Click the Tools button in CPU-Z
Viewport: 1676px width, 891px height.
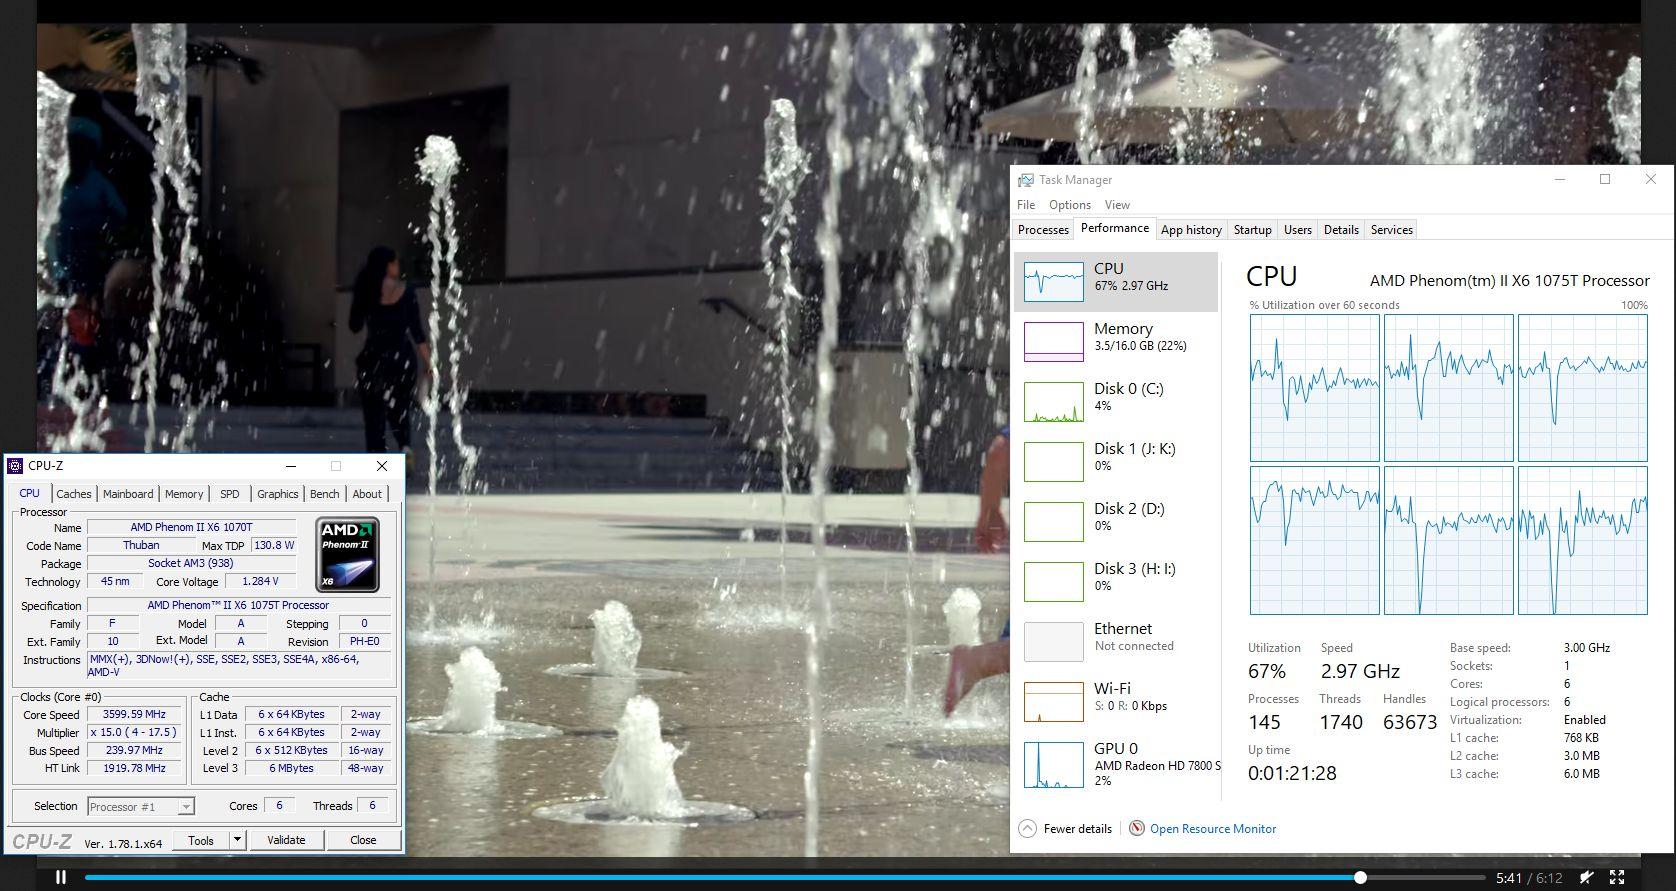[x=201, y=840]
